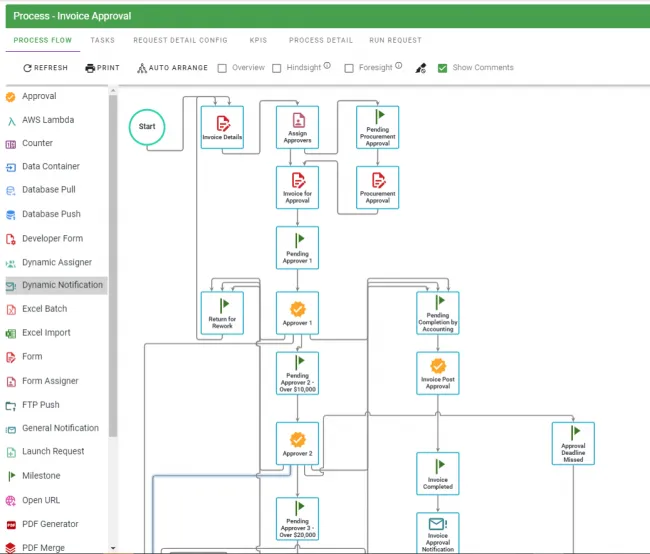Open the KPIs tab
650x554 pixels.
258,40
